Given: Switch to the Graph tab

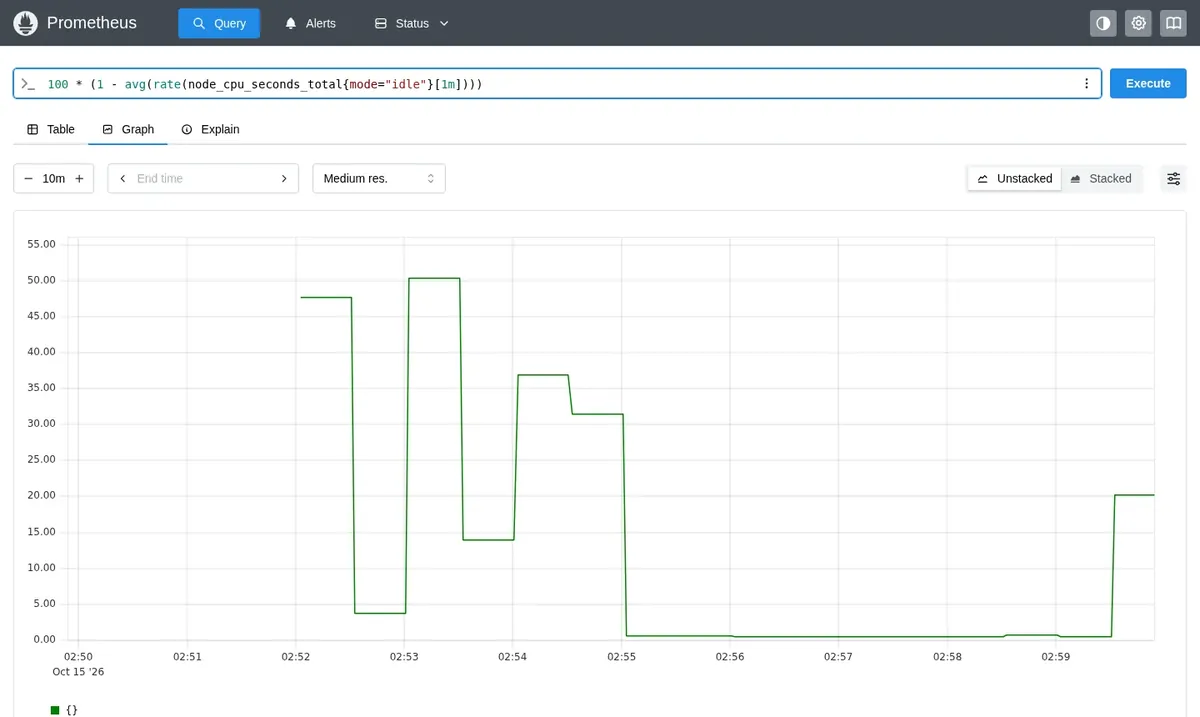Looking at the screenshot, I should [128, 129].
